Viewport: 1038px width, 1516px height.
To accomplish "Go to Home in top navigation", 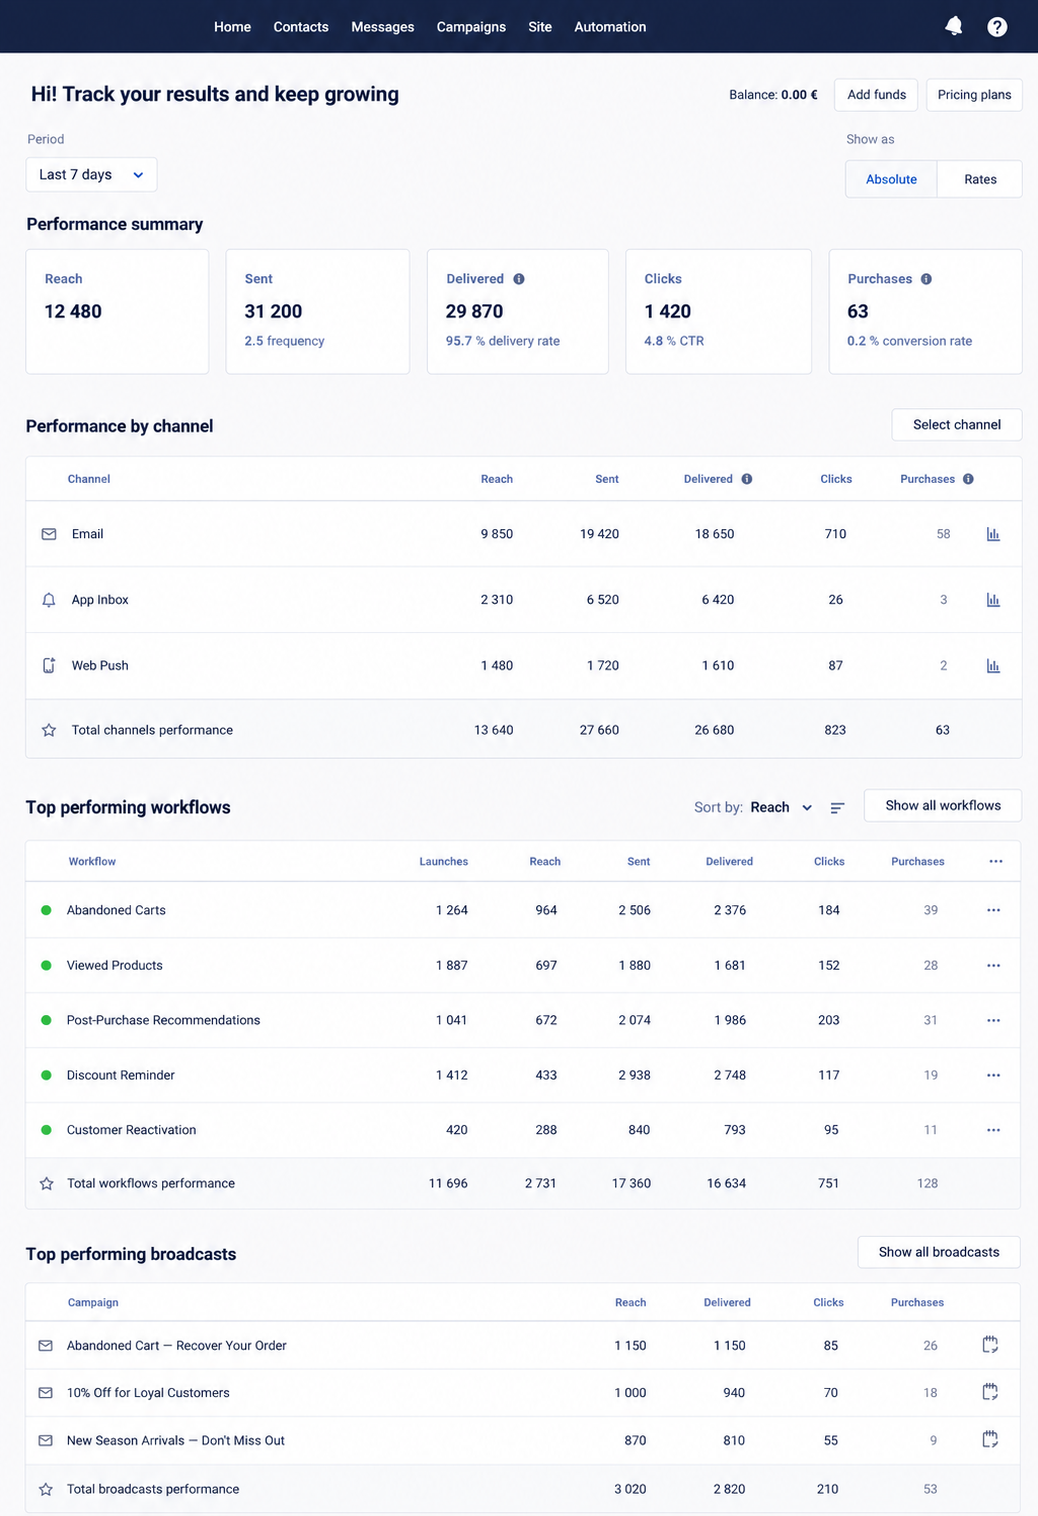I will point(232,27).
